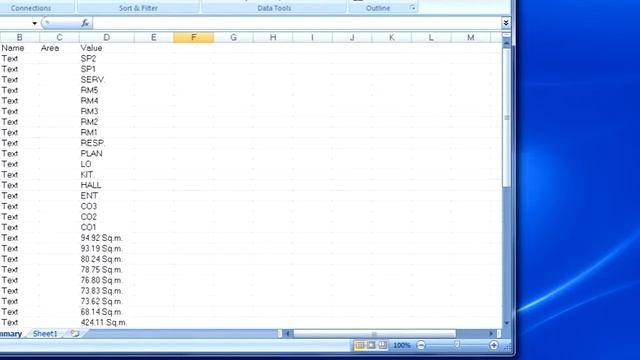640x360 pixels.
Task: Select the cell containing SP2
Action: 107,59
